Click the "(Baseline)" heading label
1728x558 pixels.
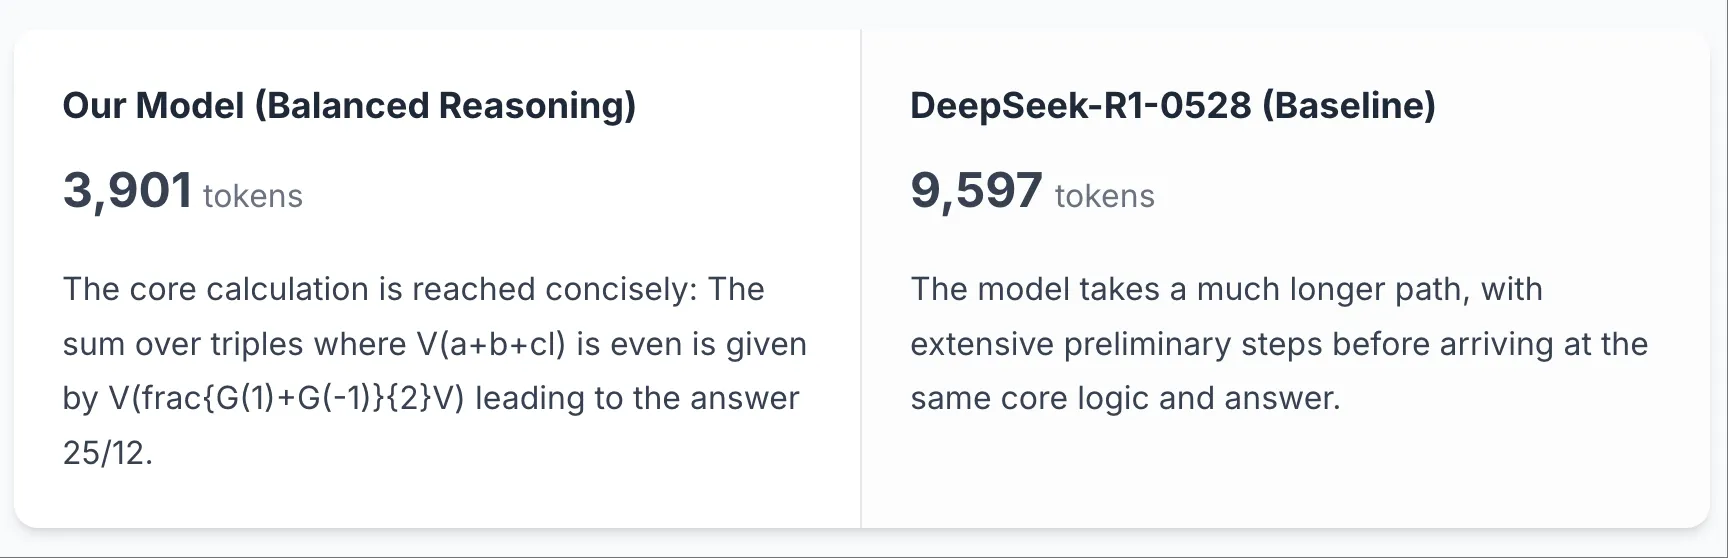pyautogui.click(x=1349, y=106)
